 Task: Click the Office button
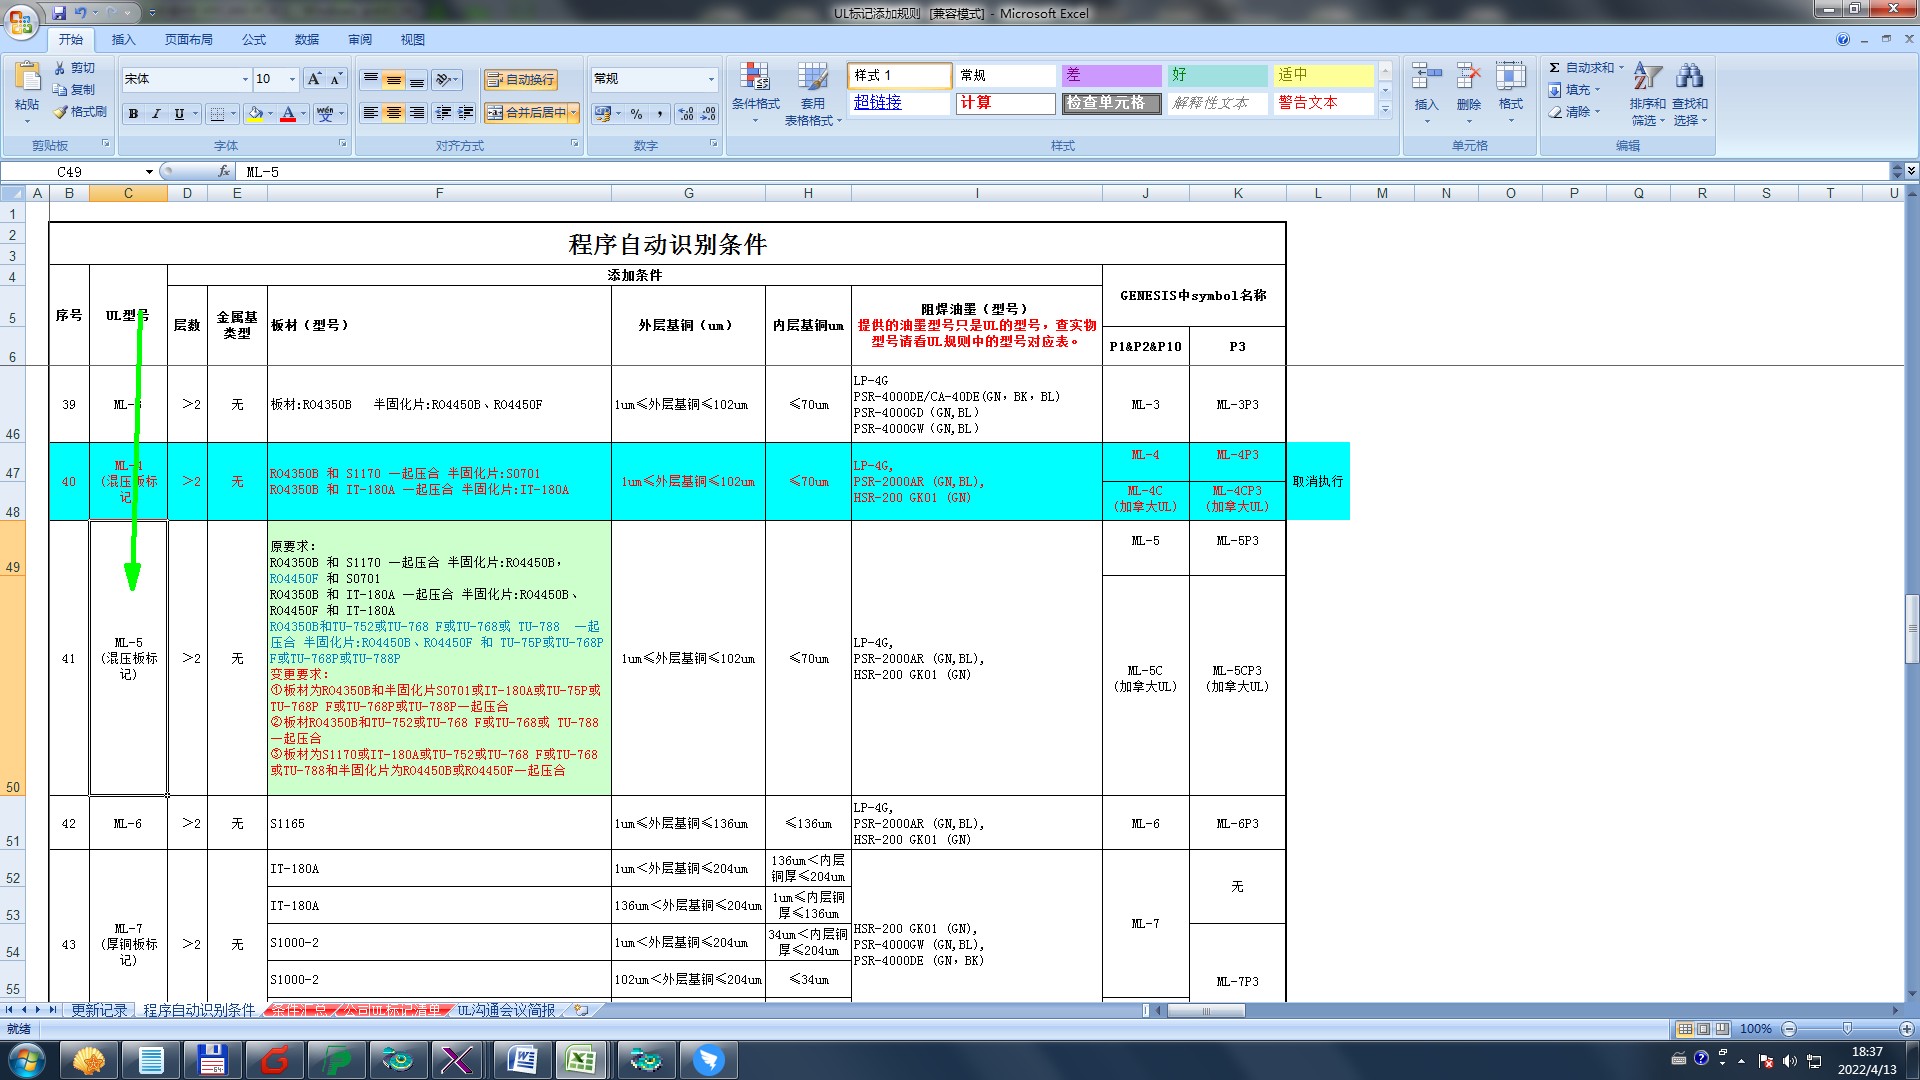(21, 20)
